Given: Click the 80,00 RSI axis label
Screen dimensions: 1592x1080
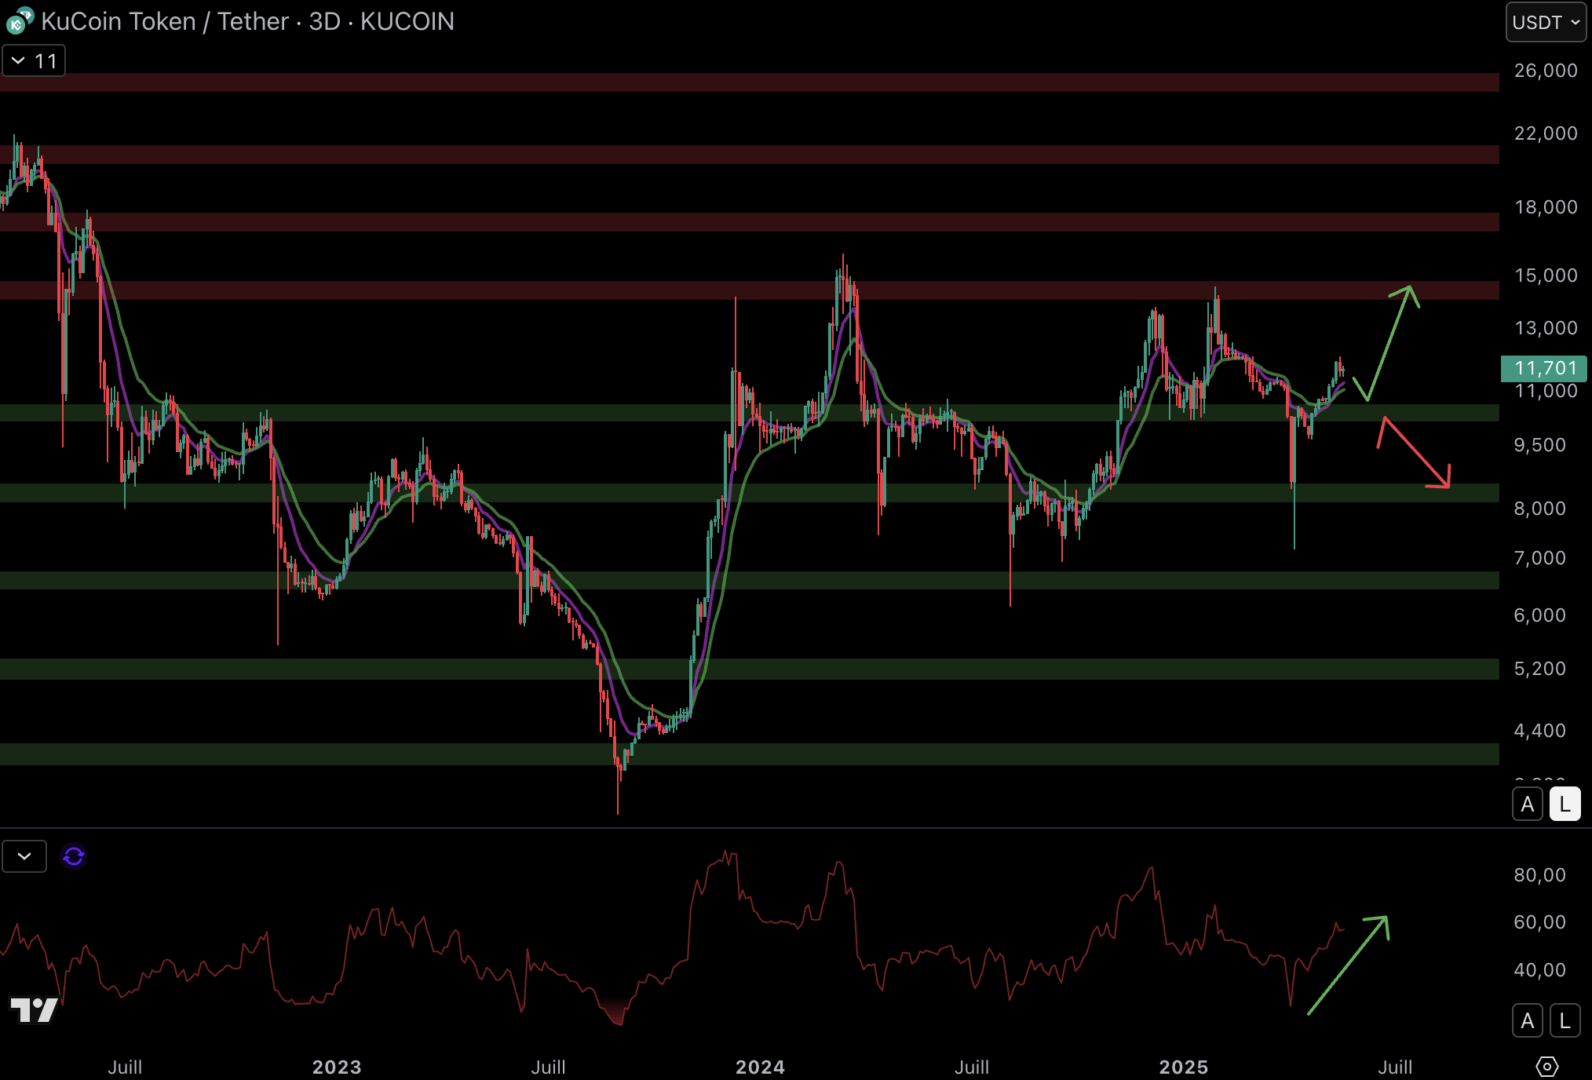Looking at the screenshot, I should point(1541,875).
